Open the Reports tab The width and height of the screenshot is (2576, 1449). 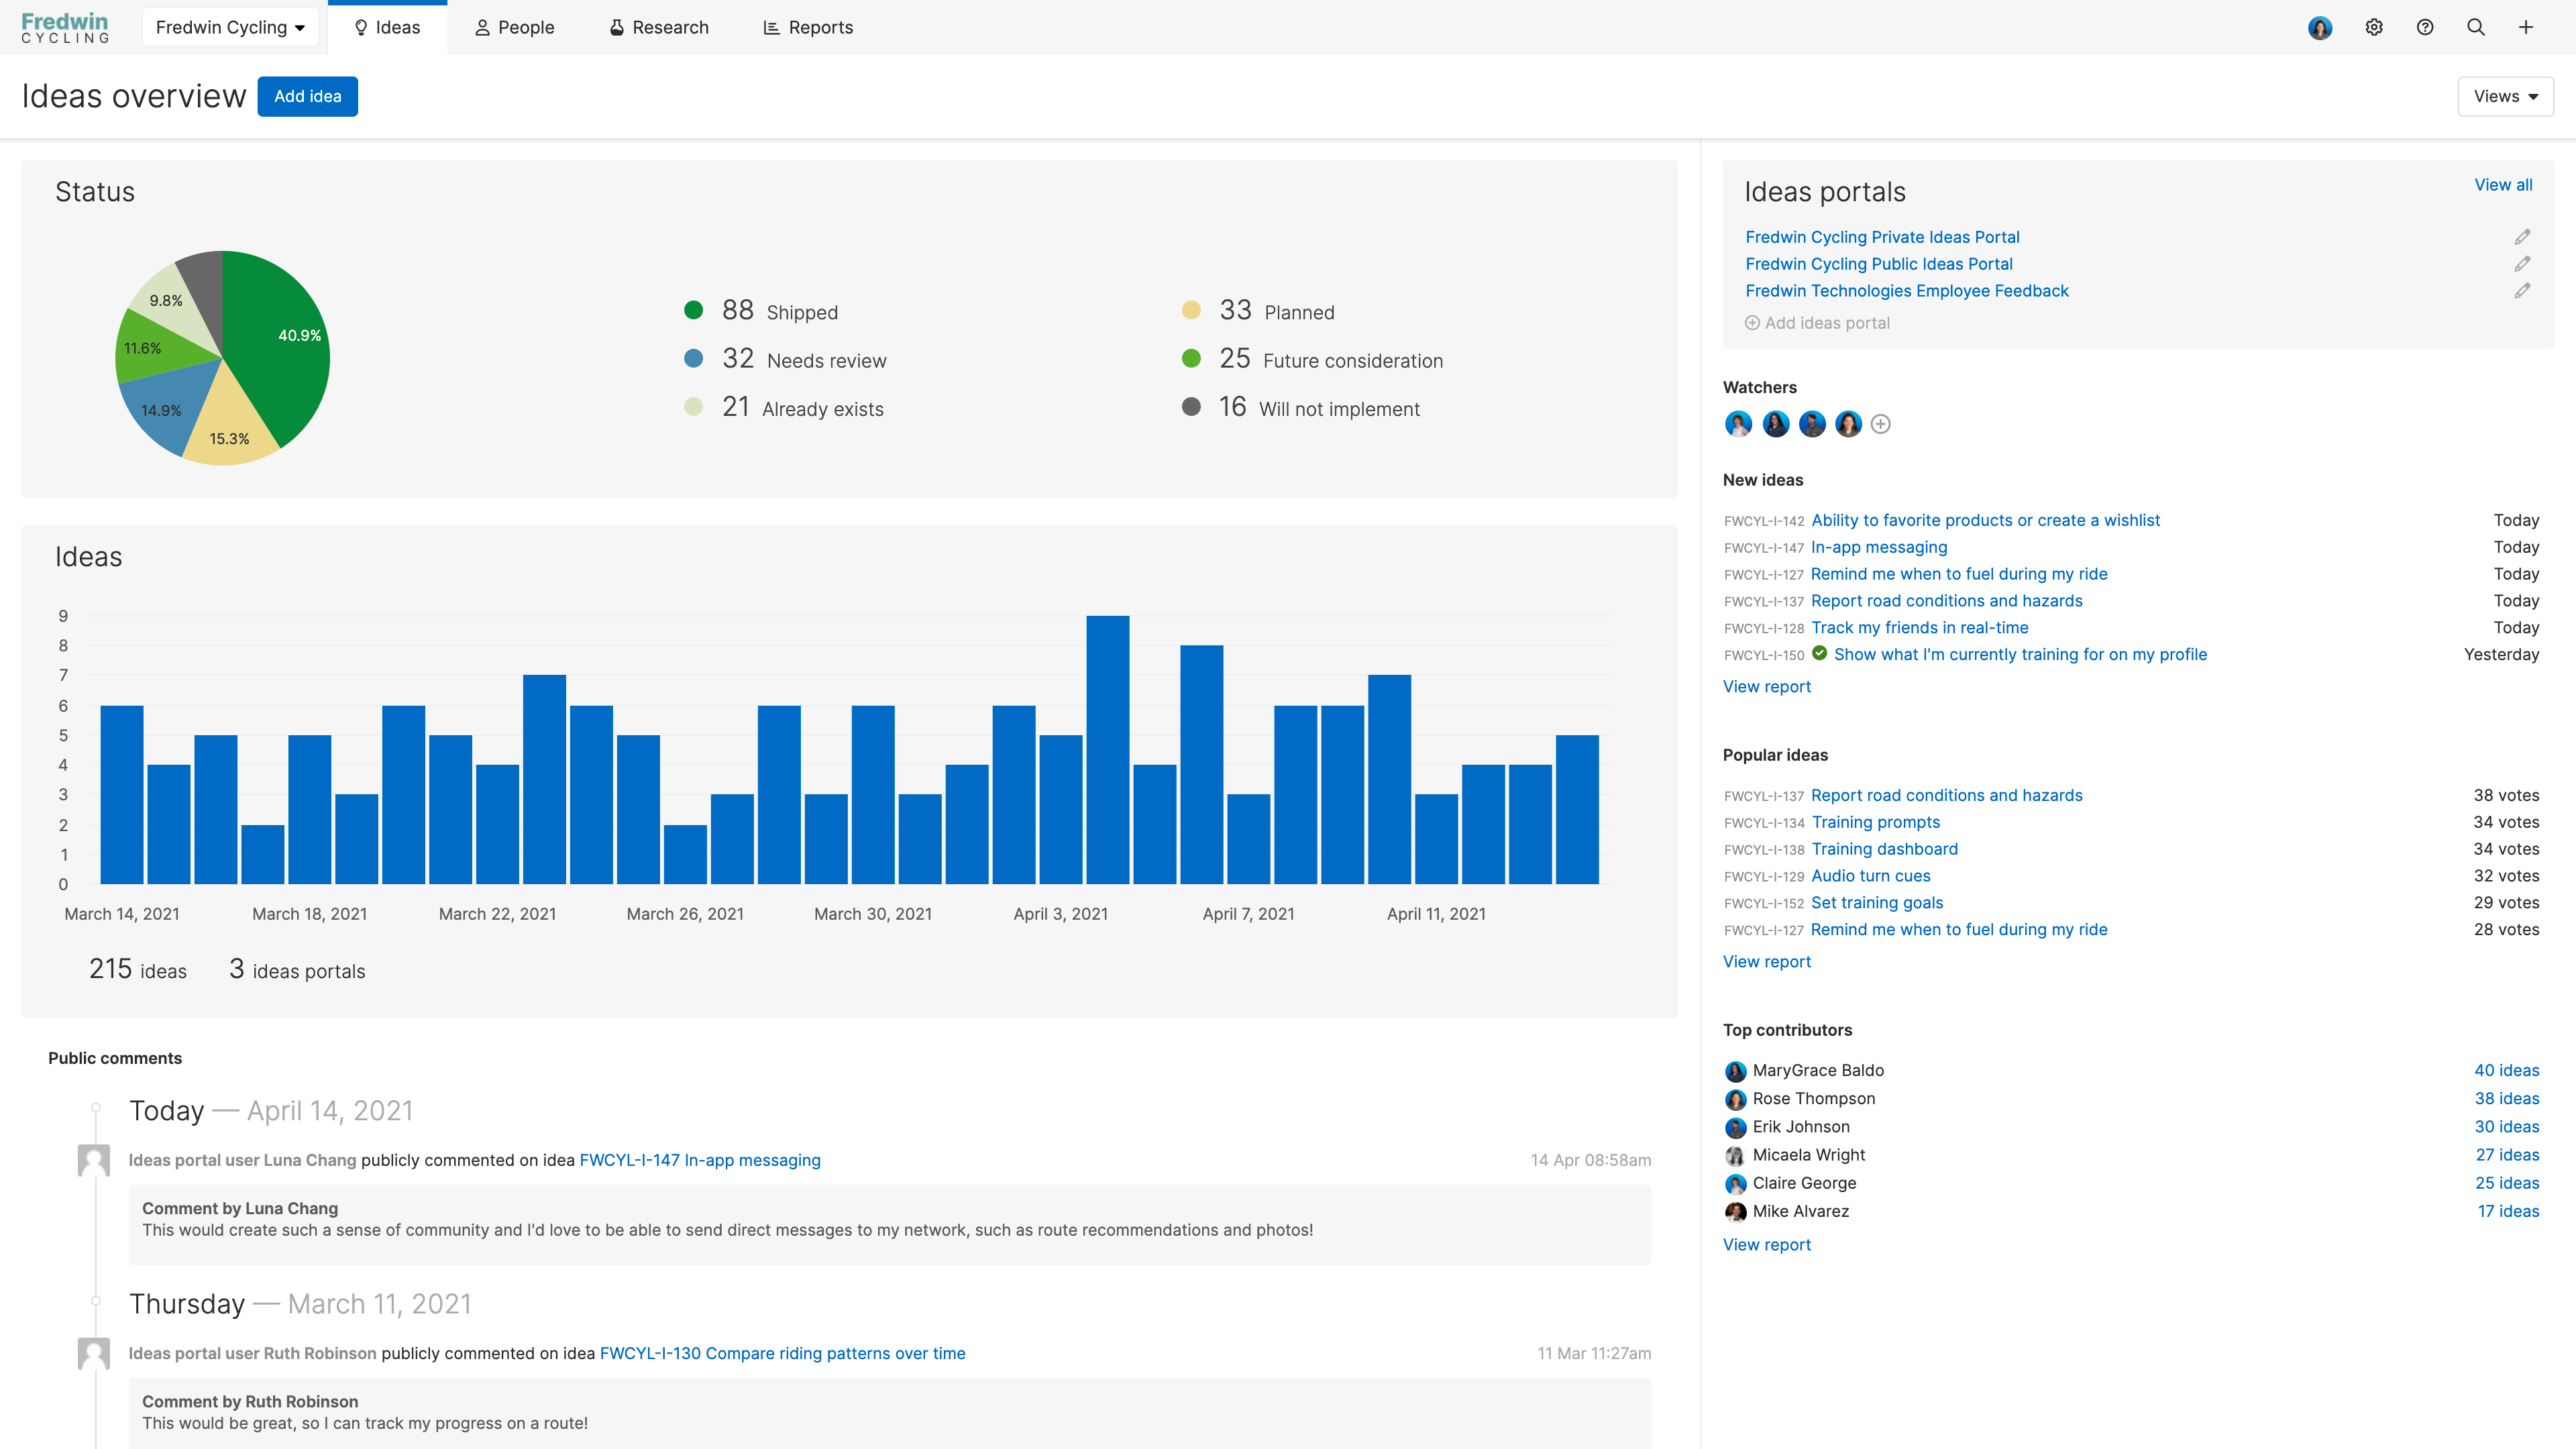pyautogui.click(x=807, y=27)
